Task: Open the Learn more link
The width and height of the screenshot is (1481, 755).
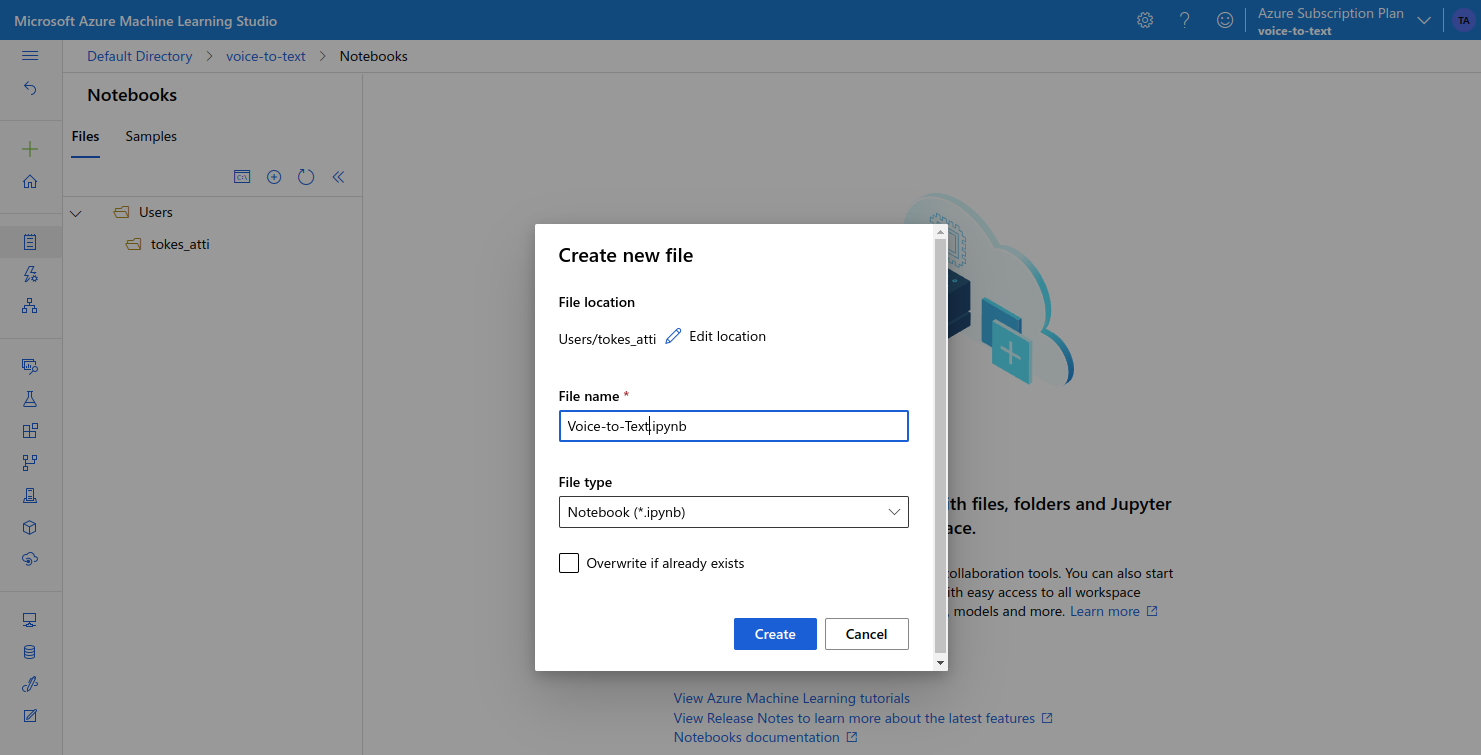Action: click(1105, 611)
